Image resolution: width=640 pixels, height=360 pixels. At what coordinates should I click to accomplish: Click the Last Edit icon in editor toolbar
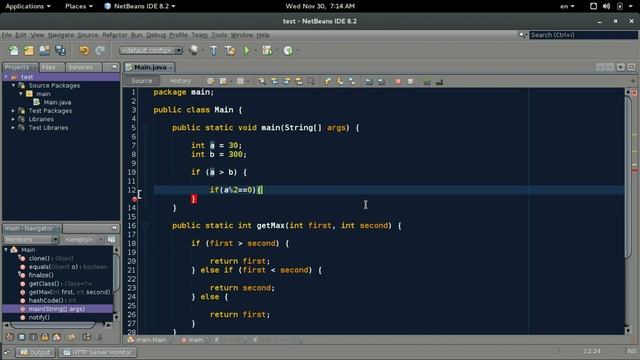pos(211,81)
